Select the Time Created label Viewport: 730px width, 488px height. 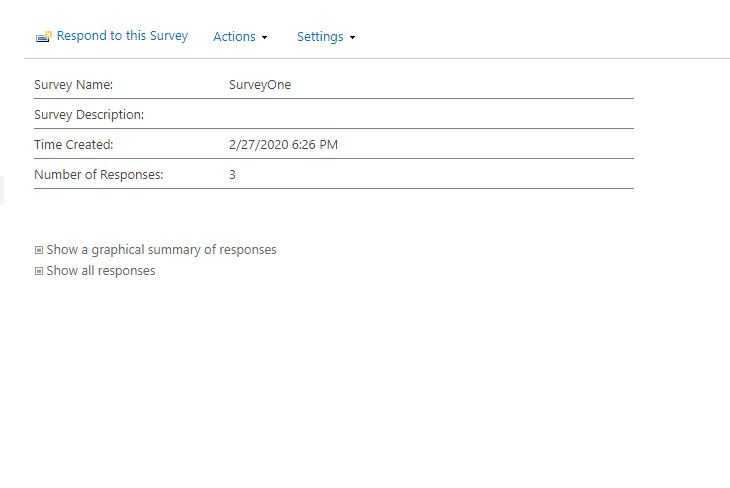(74, 145)
